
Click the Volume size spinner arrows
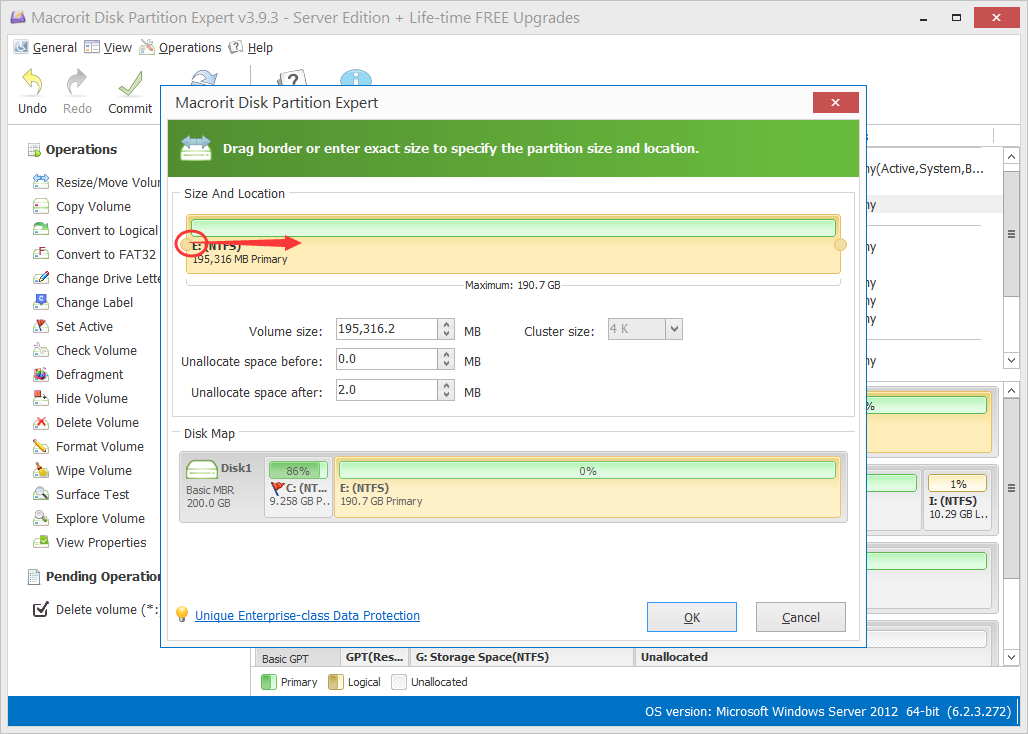(446, 329)
